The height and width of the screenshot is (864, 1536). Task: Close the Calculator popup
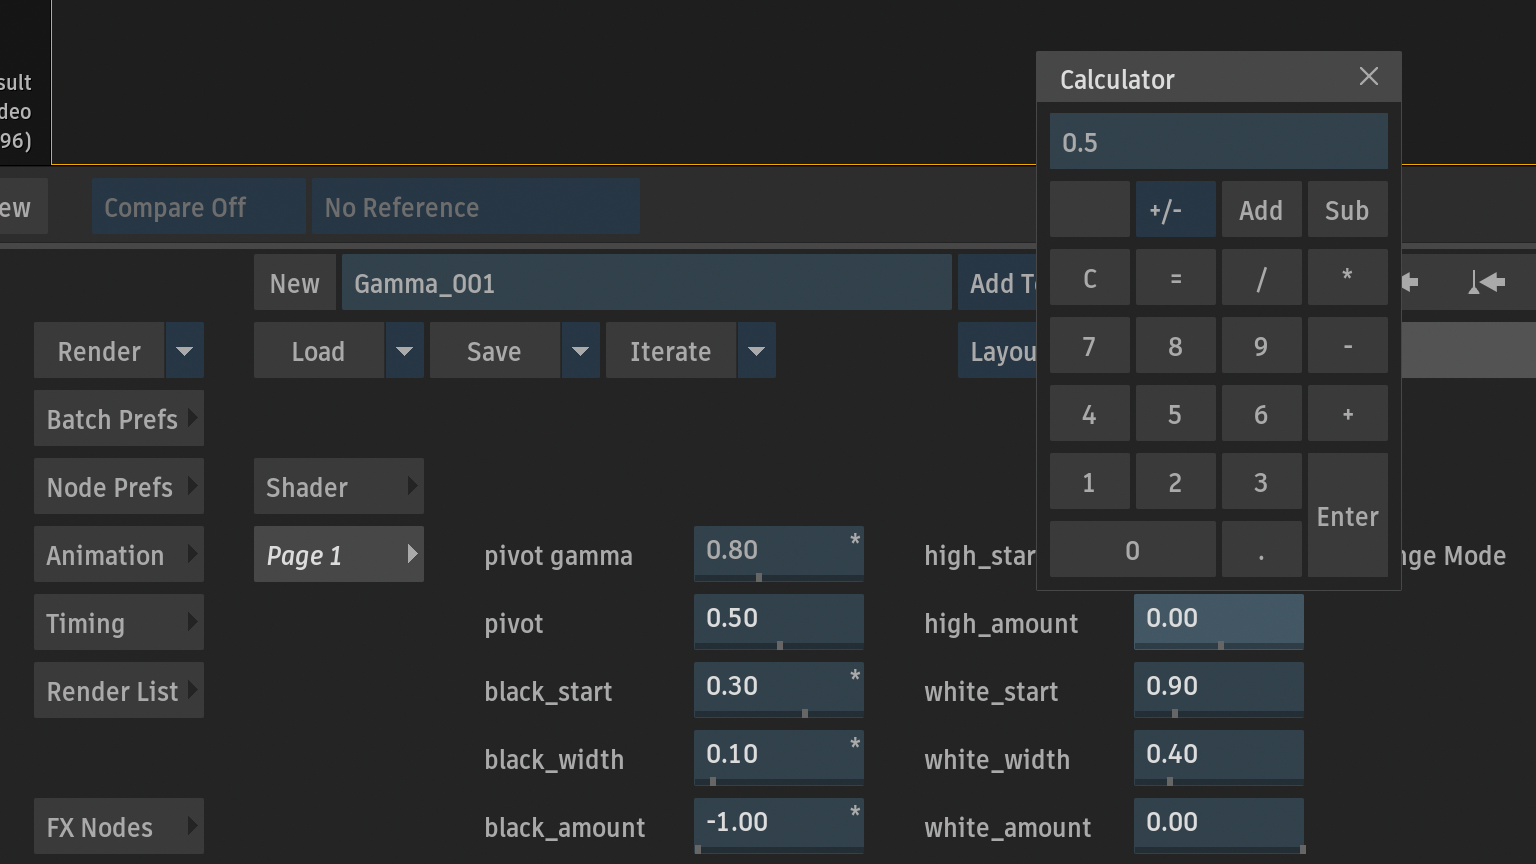(1369, 77)
